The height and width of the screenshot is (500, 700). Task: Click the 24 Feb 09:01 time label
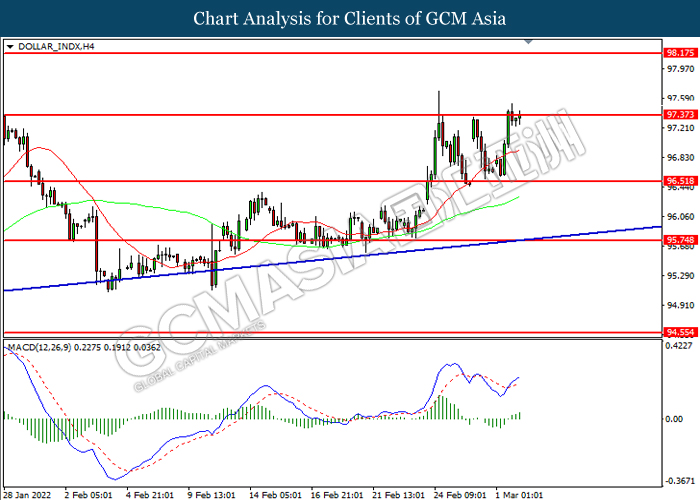click(x=460, y=495)
